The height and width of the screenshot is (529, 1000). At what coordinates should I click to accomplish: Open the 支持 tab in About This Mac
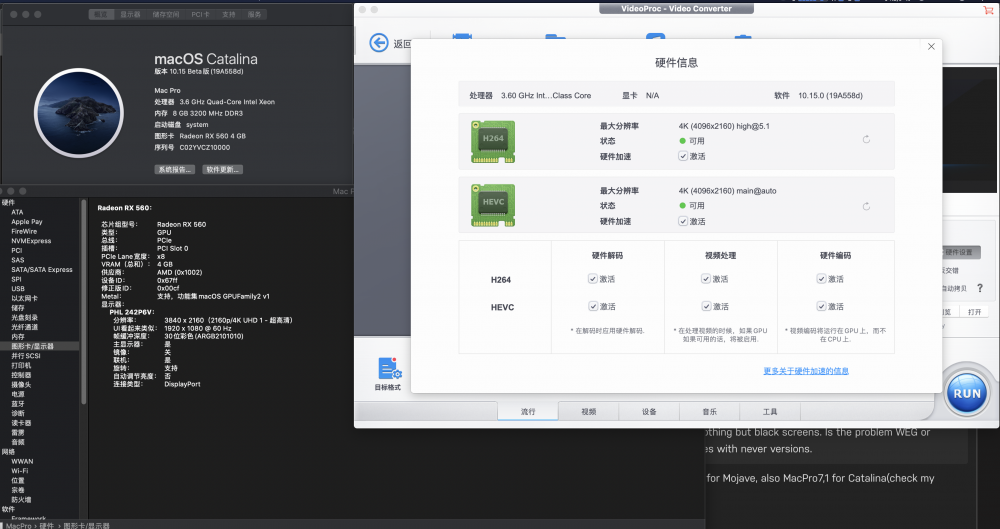coord(228,14)
